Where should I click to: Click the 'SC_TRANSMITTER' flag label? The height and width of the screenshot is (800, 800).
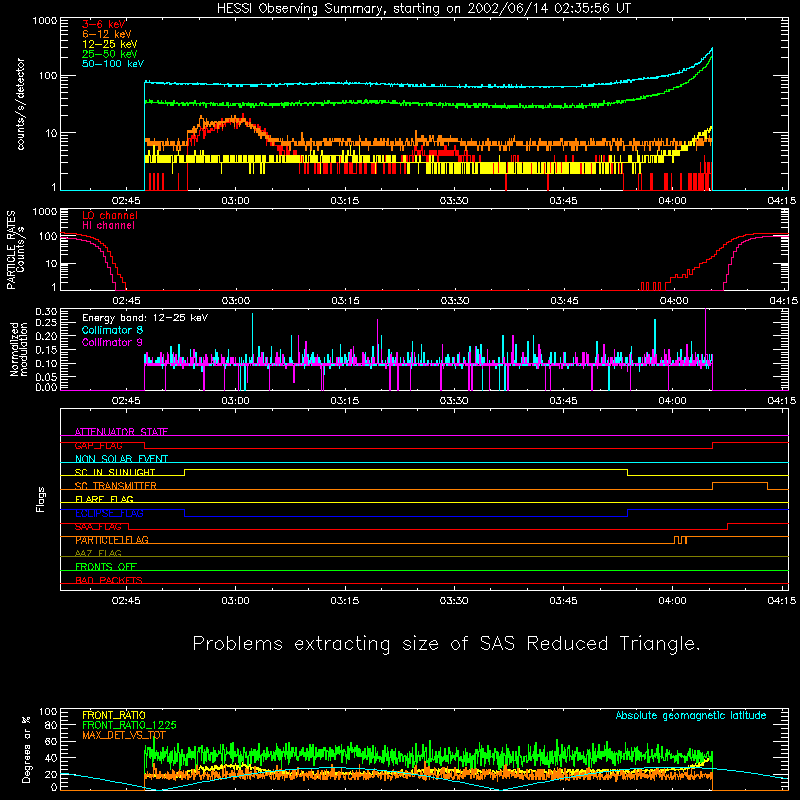116,486
